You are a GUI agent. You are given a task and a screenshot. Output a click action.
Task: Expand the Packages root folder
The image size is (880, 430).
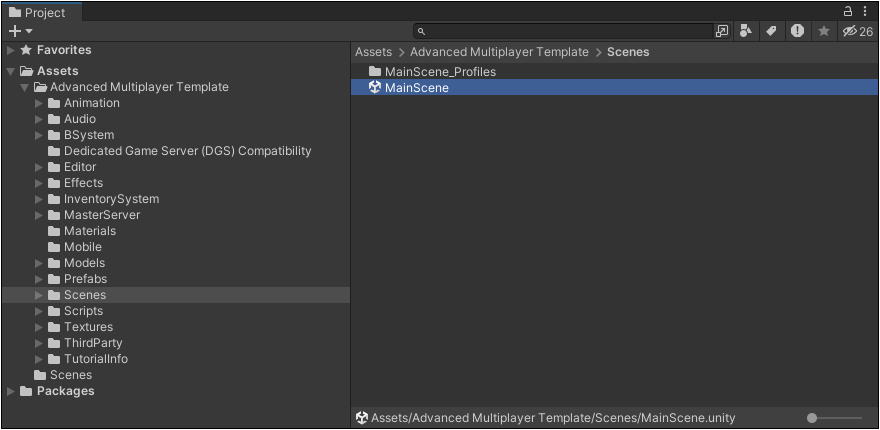click(11, 391)
